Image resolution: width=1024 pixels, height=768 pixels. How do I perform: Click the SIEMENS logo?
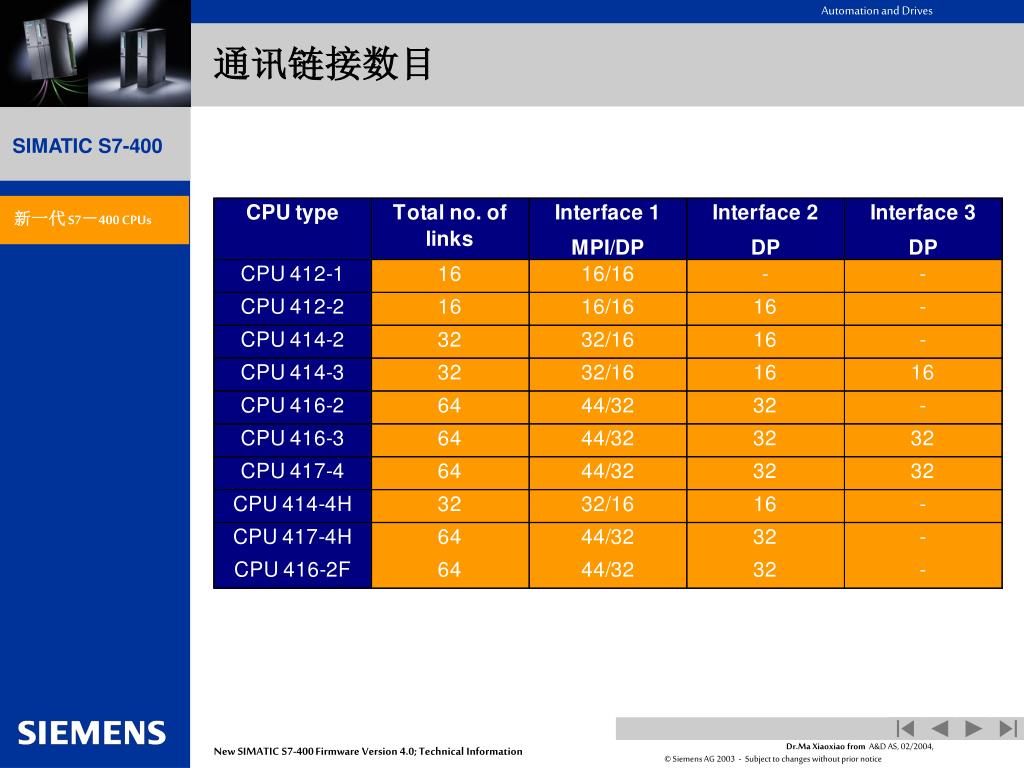coord(91,733)
